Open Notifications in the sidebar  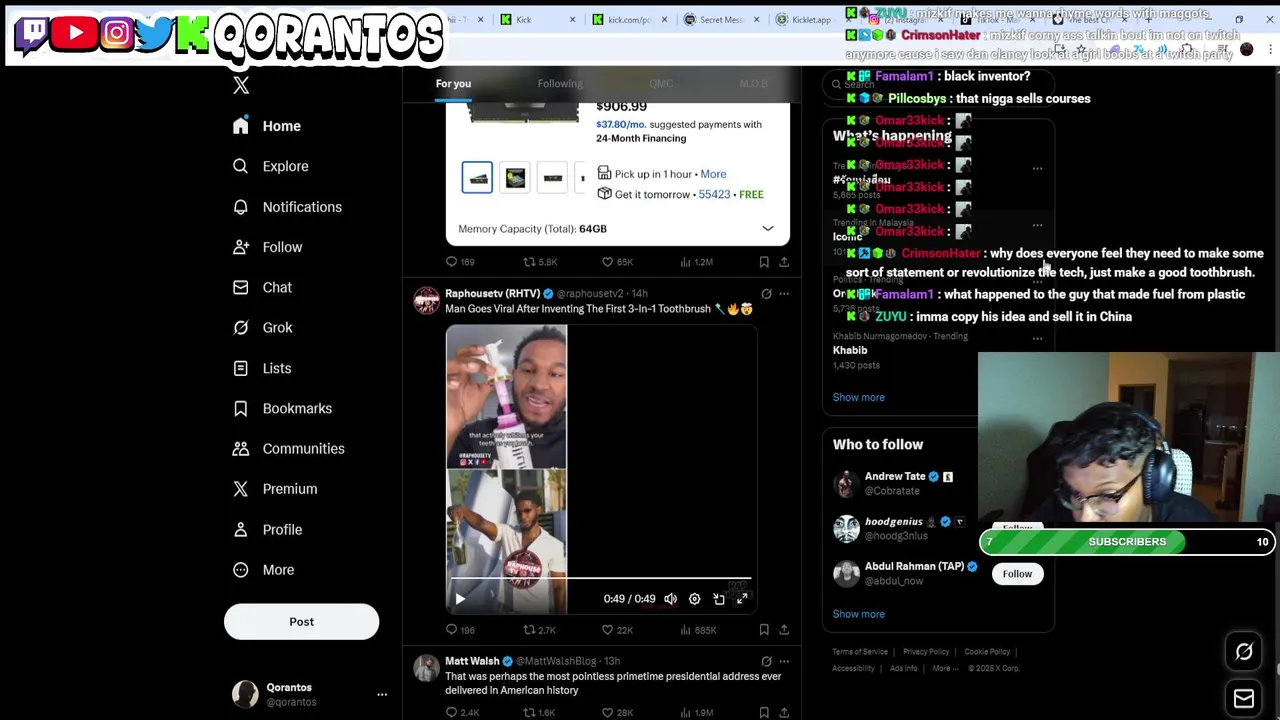click(287, 207)
